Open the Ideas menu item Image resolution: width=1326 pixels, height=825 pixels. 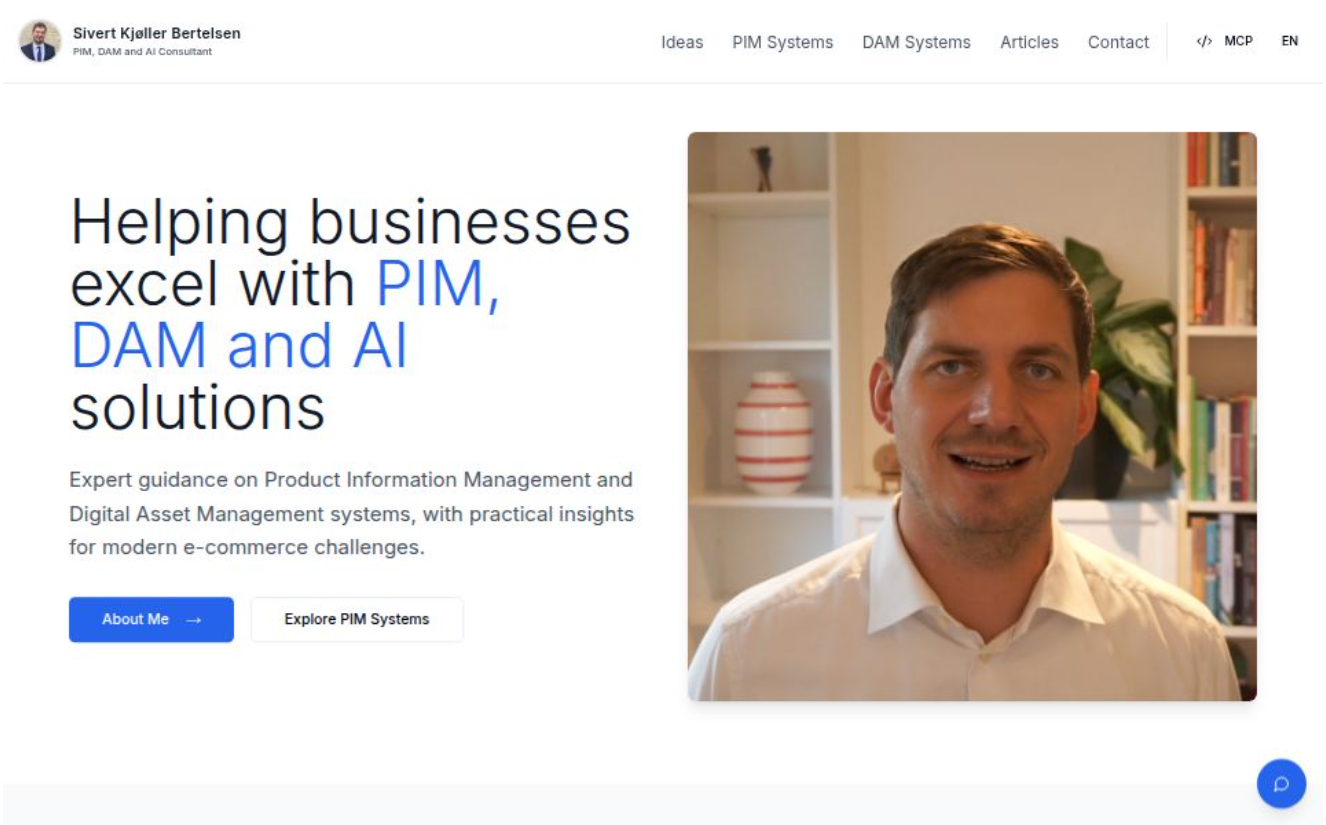click(x=682, y=42)
